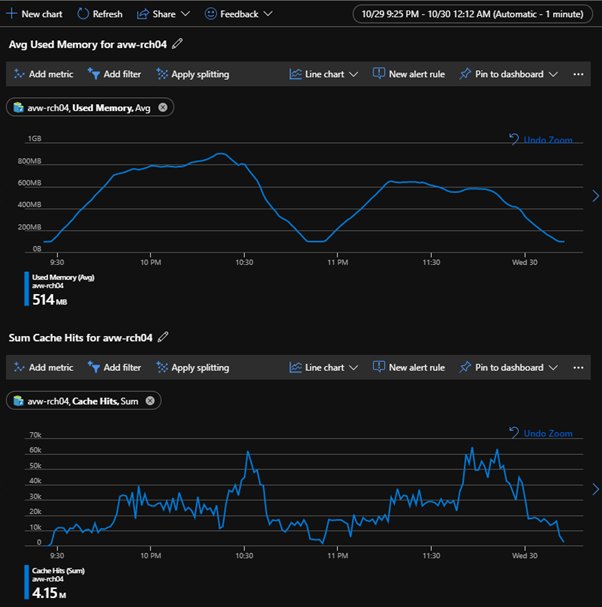
Task: Change chart type of Used Memory chart
Action: point(323,74)
